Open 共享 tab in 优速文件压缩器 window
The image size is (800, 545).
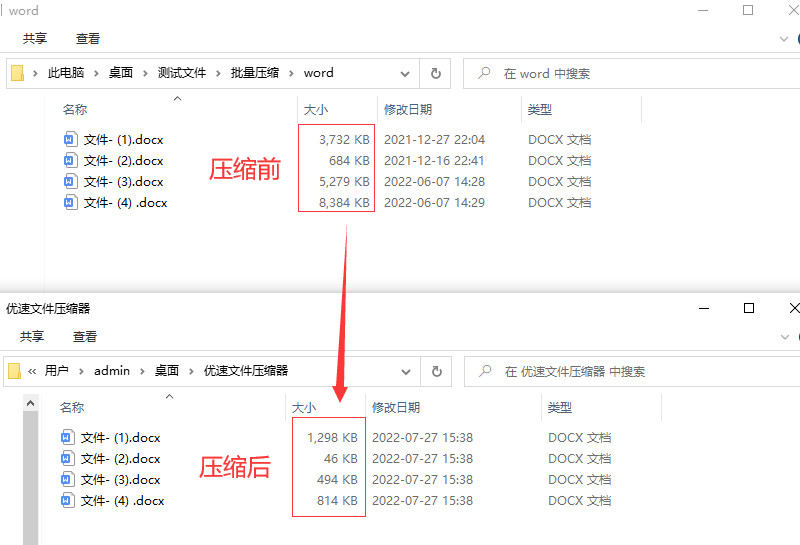pyautogui.click(x=32, y=336)
